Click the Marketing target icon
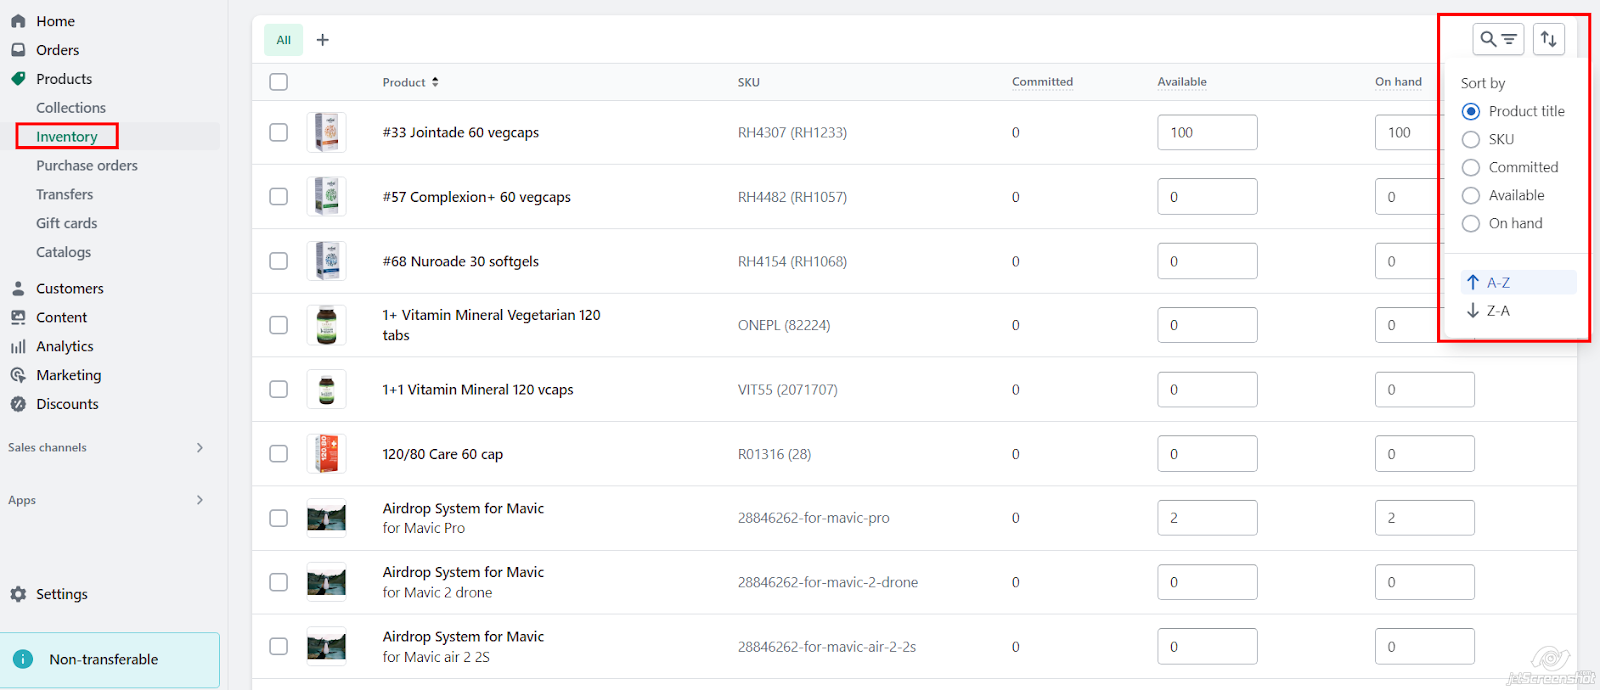 (x=18, y=375)
